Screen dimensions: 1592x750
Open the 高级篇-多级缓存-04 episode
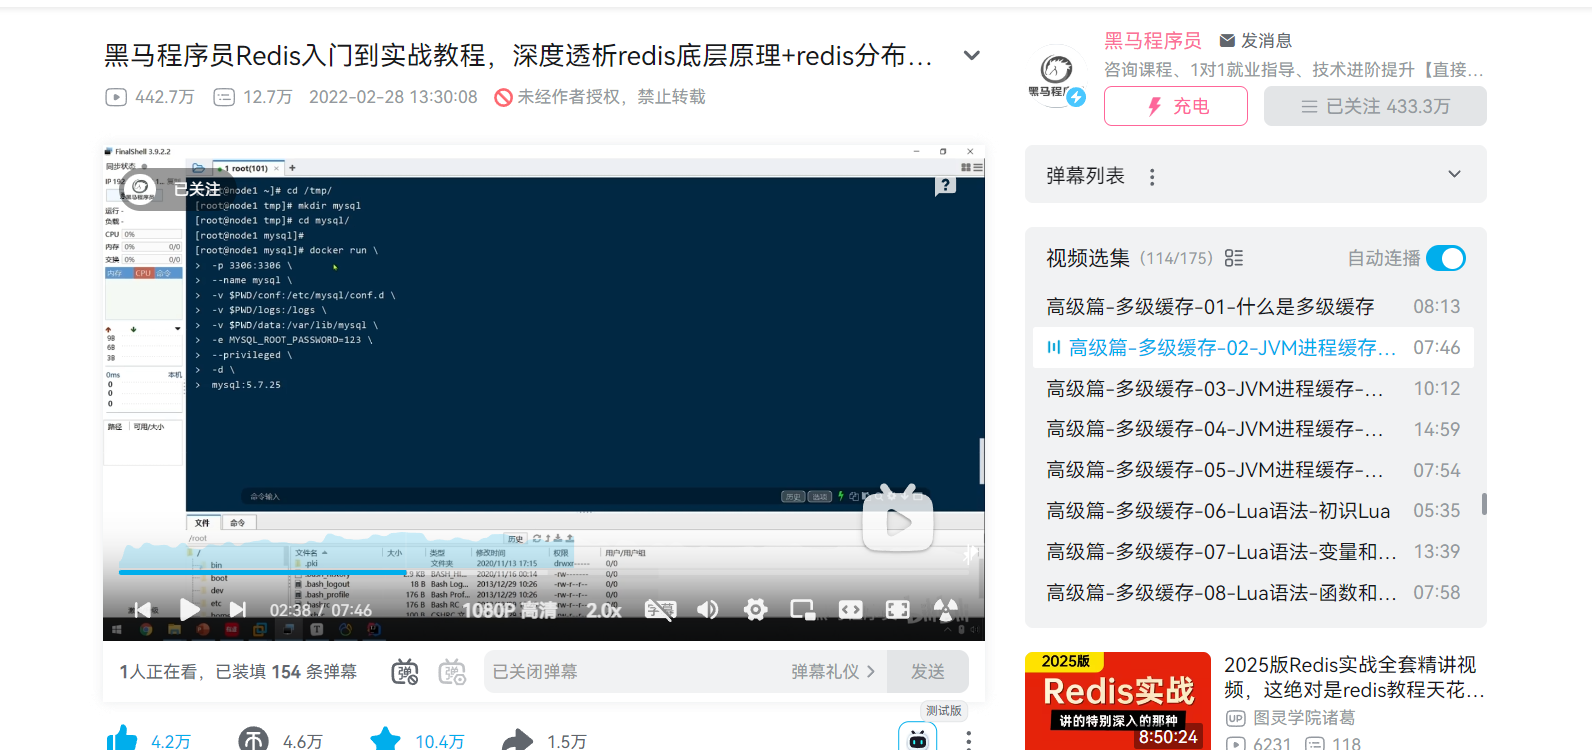tap(1253, 430)
